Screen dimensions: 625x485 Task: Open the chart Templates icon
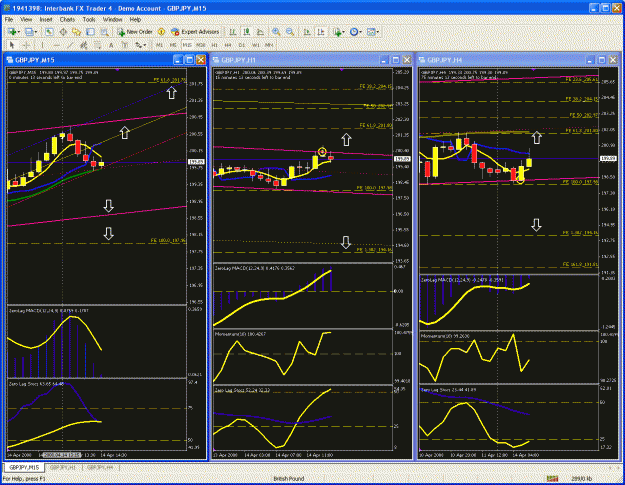[x=371, y=32]
